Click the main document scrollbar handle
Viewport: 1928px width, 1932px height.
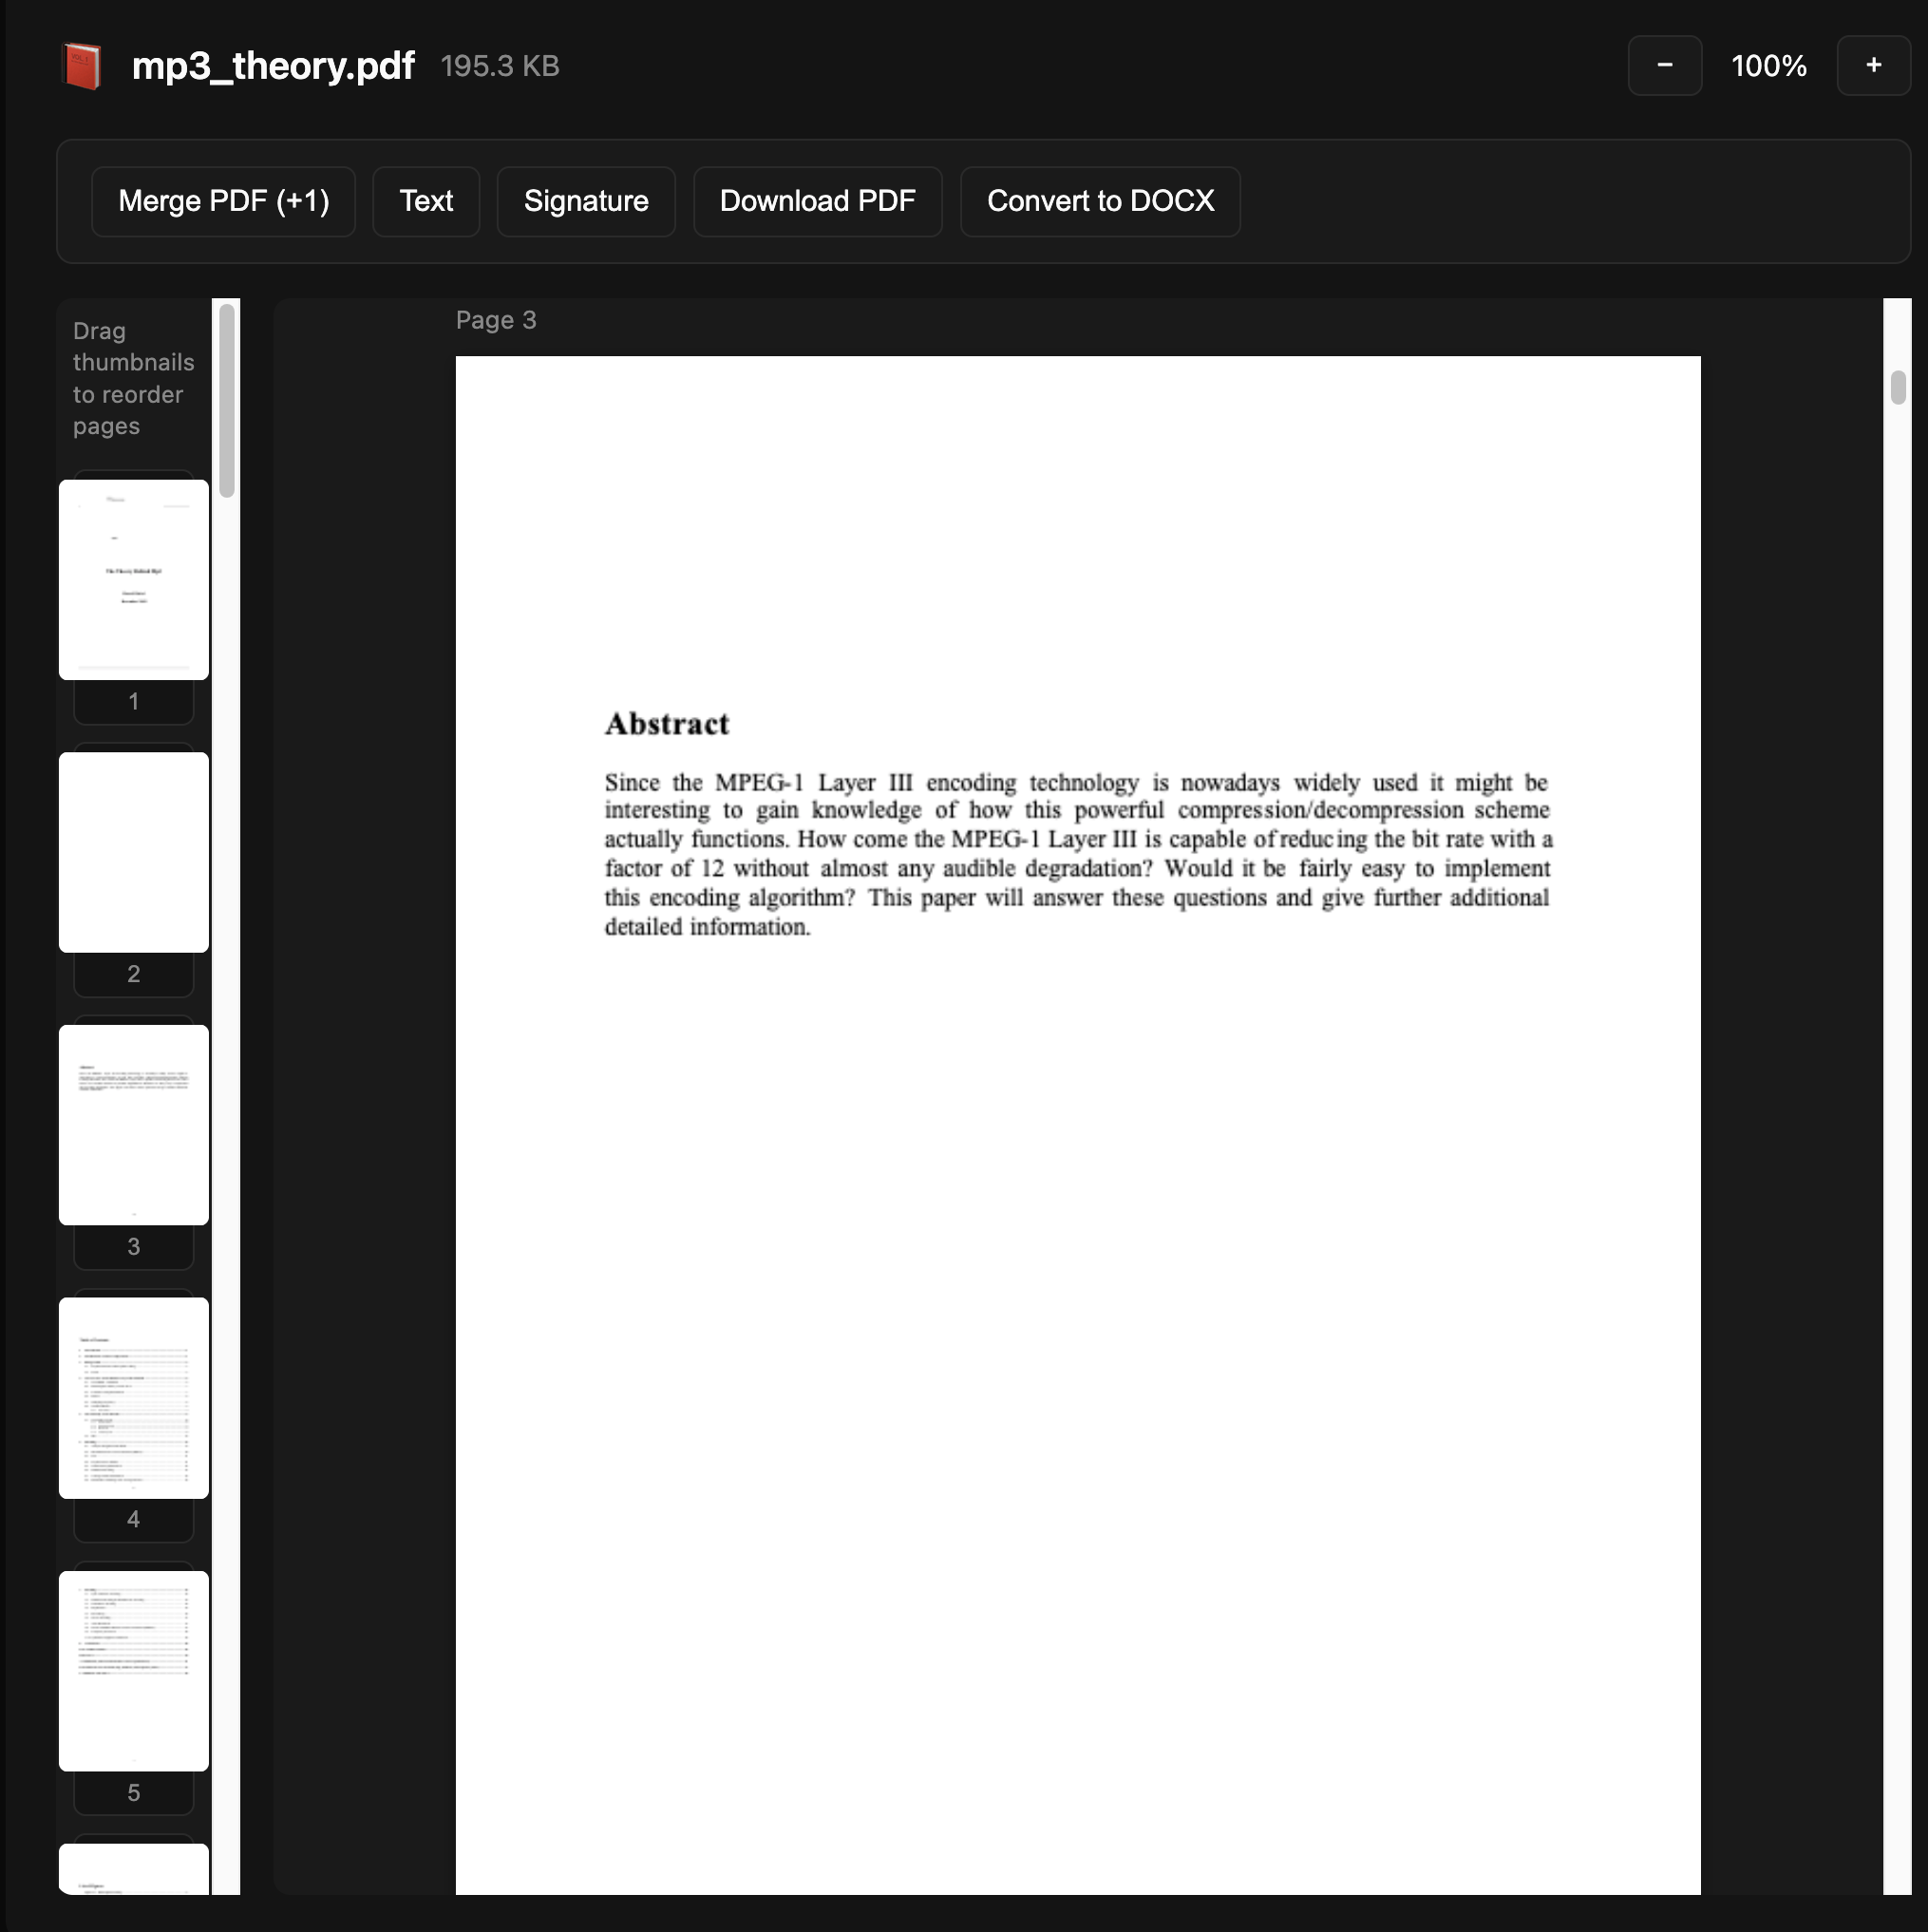click(x=1897, y=385)
